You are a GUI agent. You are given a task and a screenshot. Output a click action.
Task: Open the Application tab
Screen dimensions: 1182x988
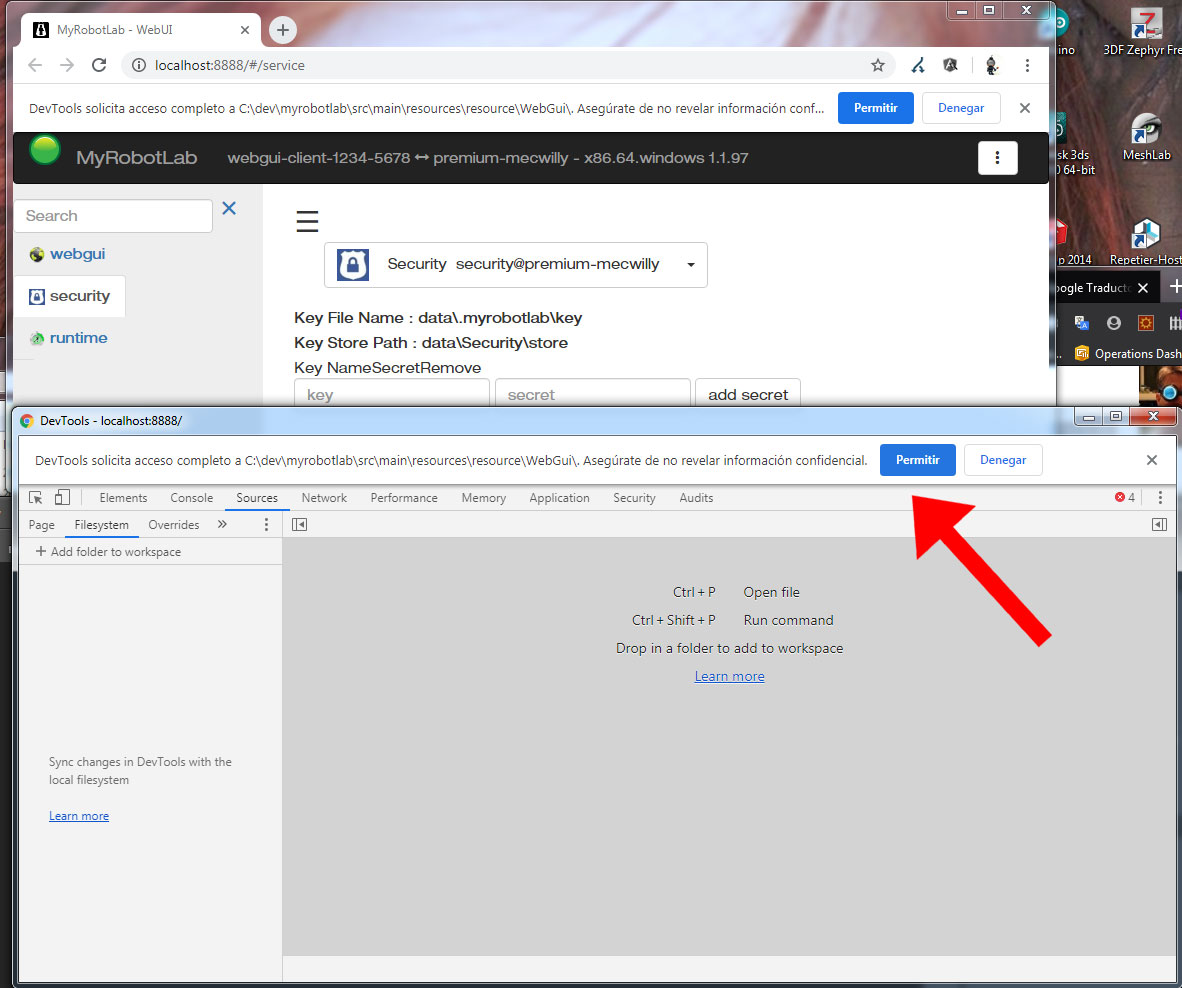[x=559, y=497]
